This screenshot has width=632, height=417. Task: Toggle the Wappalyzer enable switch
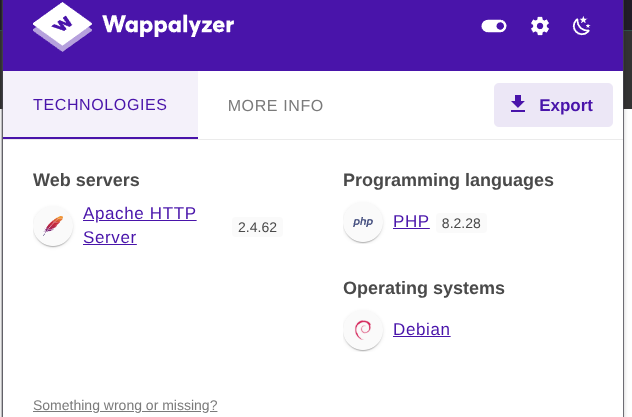[494, 26]
